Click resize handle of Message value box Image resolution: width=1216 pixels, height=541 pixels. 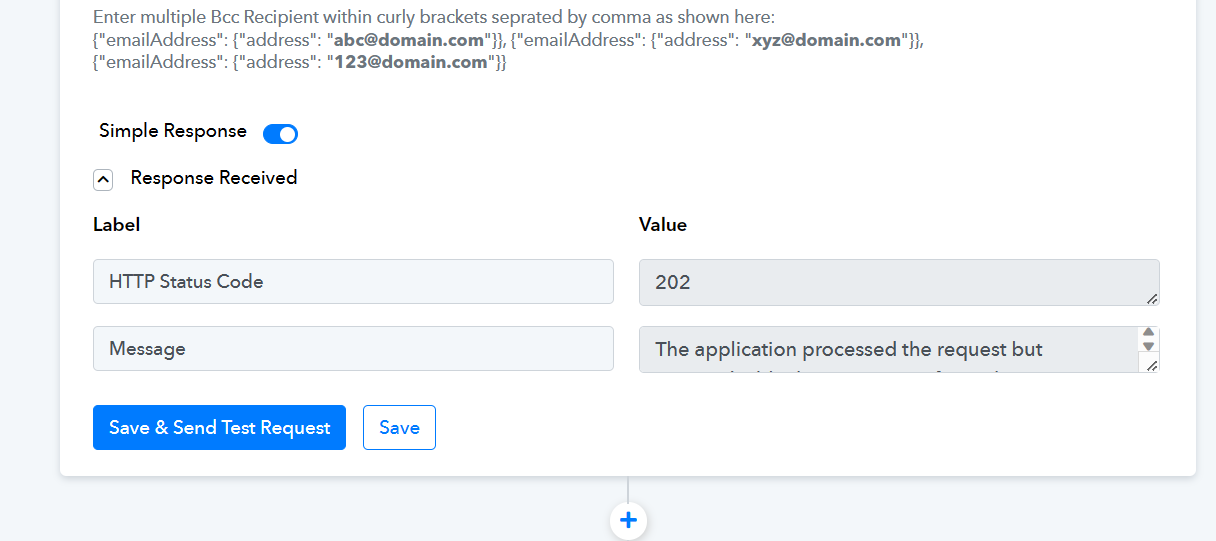(x=1152, y=366)
